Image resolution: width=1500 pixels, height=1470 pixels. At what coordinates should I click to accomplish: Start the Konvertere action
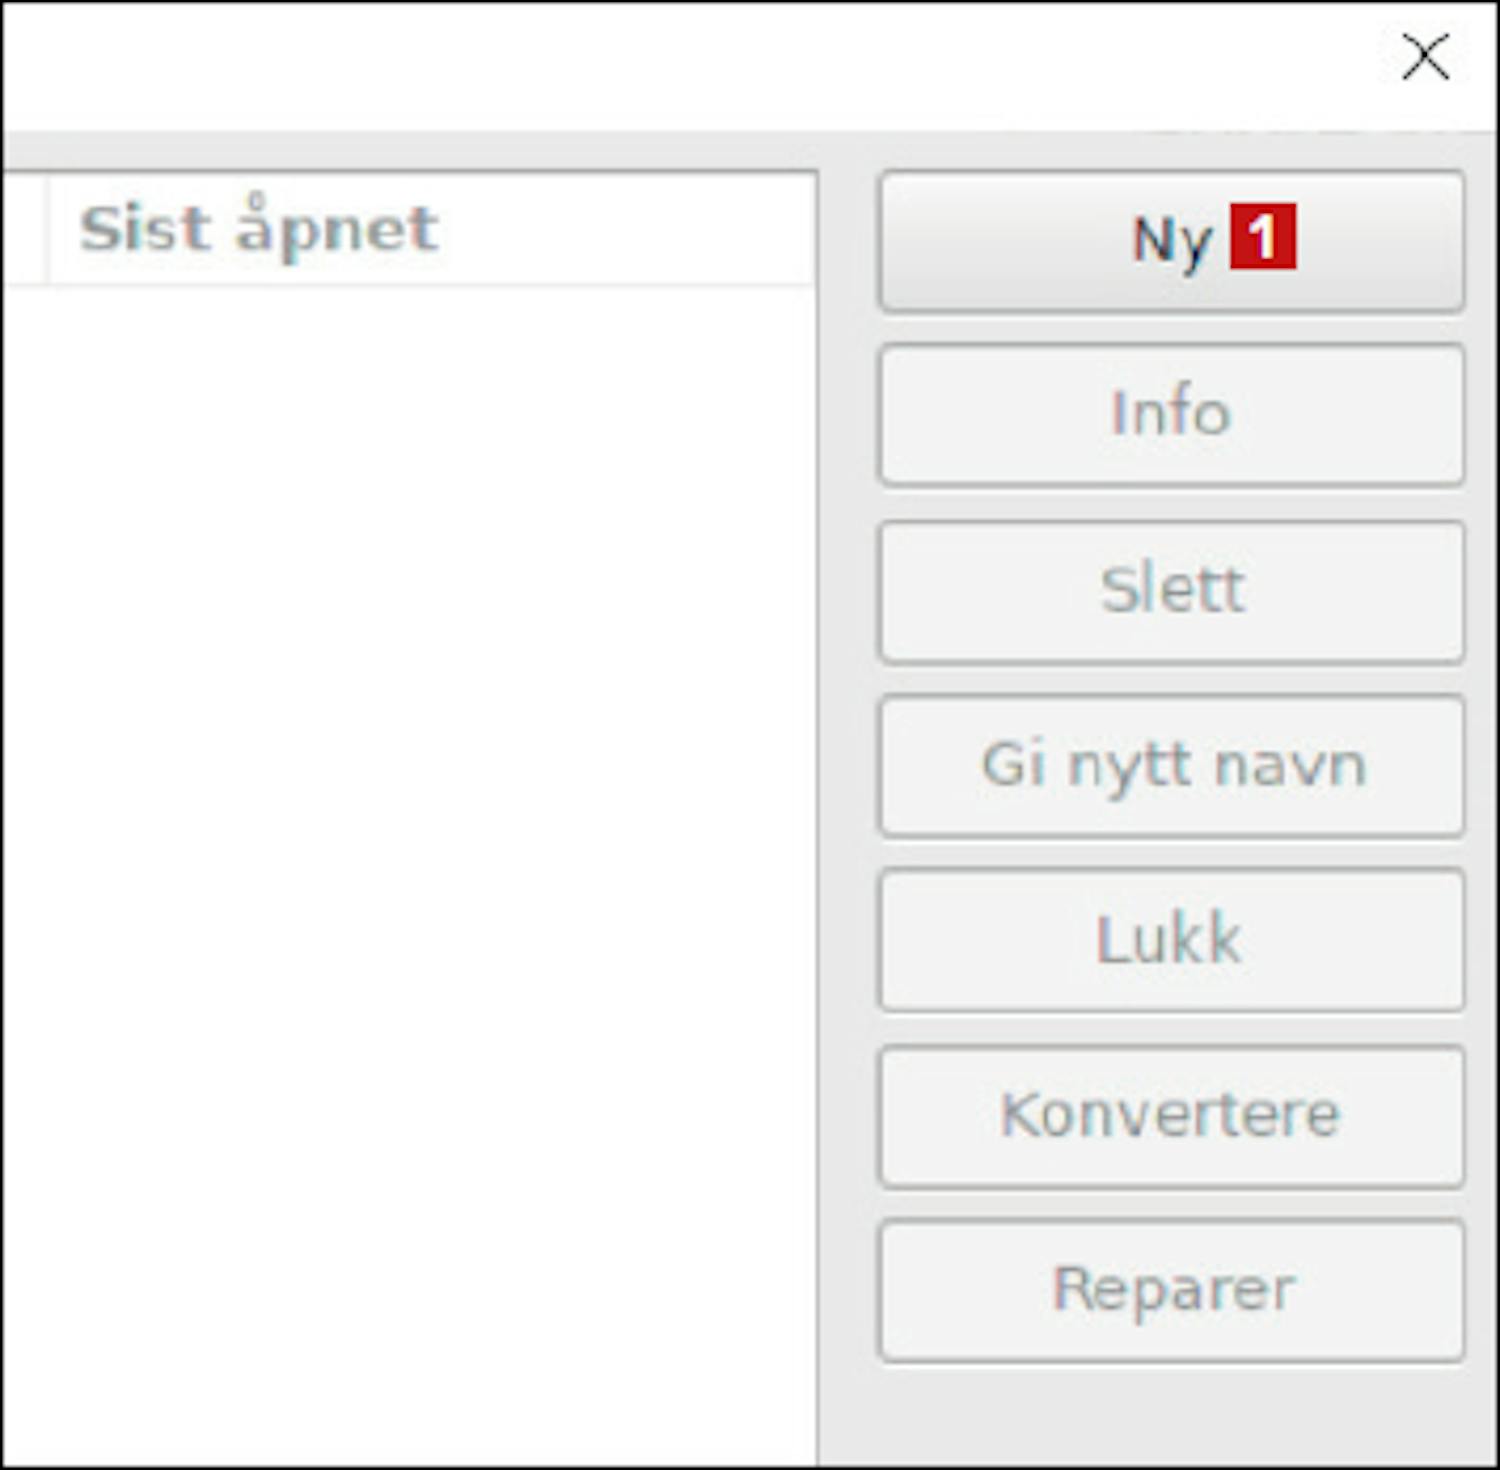coord(1171,1116)
